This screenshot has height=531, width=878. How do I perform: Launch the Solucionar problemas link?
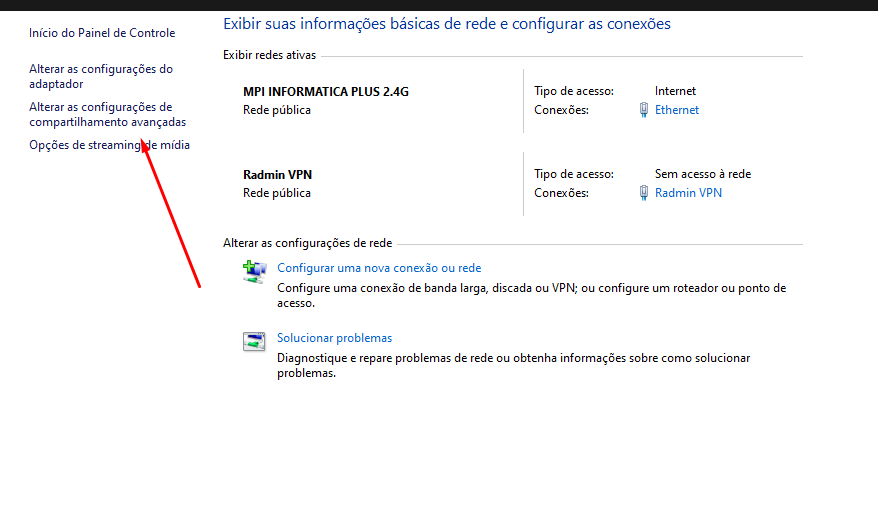(x=334, y=338)
